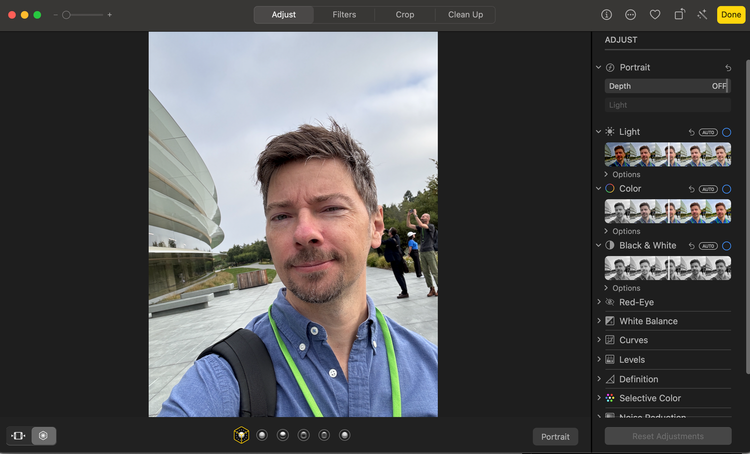Open the photo Info panel

pos(606,15)
